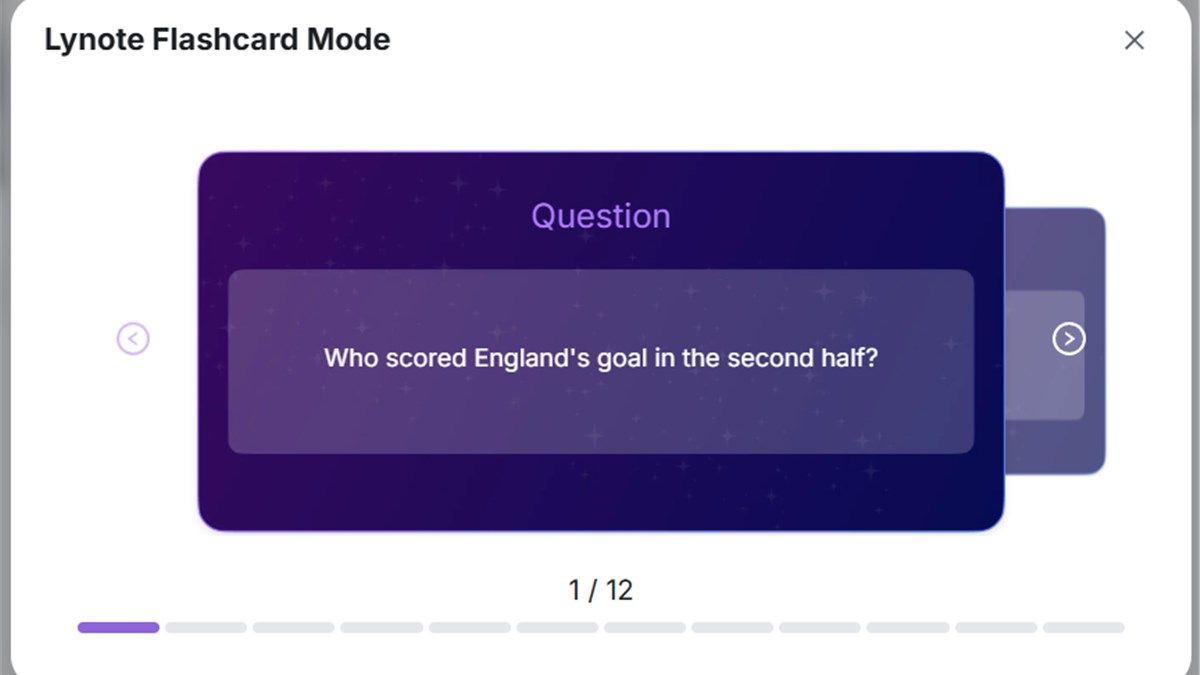Go to the previous flashcard arrow
The image size is (1200, 675).
(x=133, y=339)
